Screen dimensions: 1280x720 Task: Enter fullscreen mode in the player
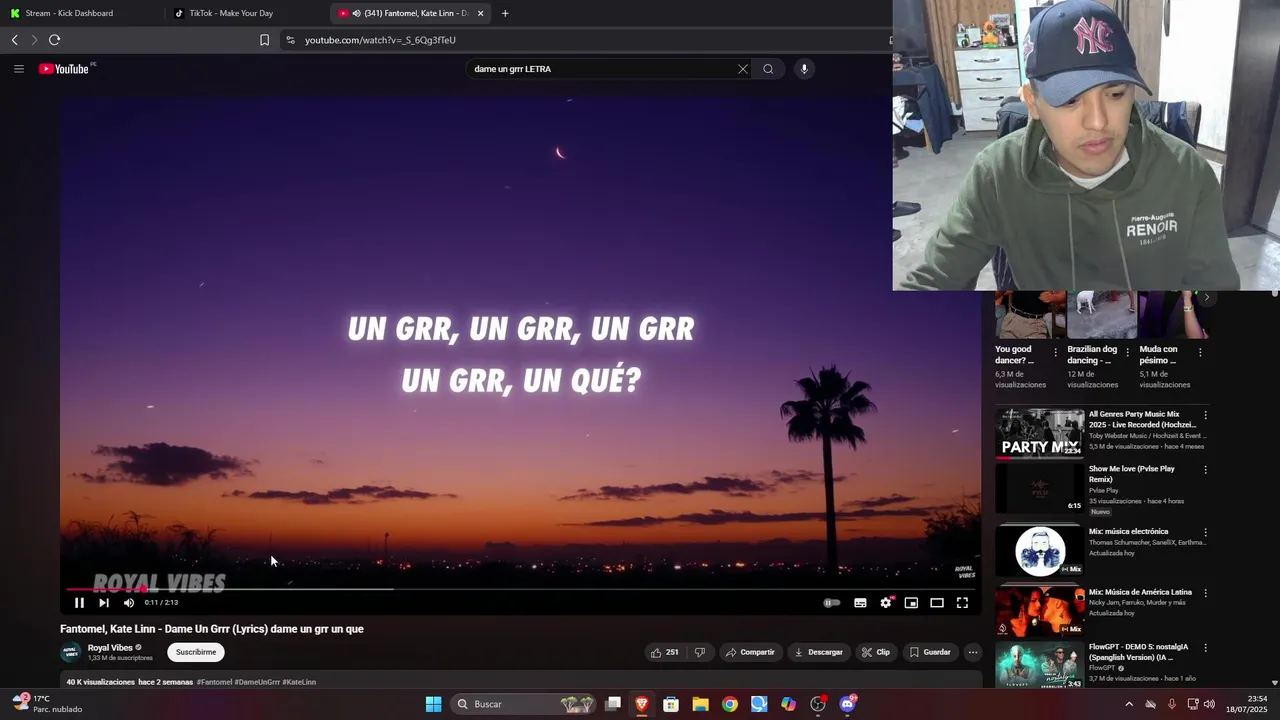[962, 603]
